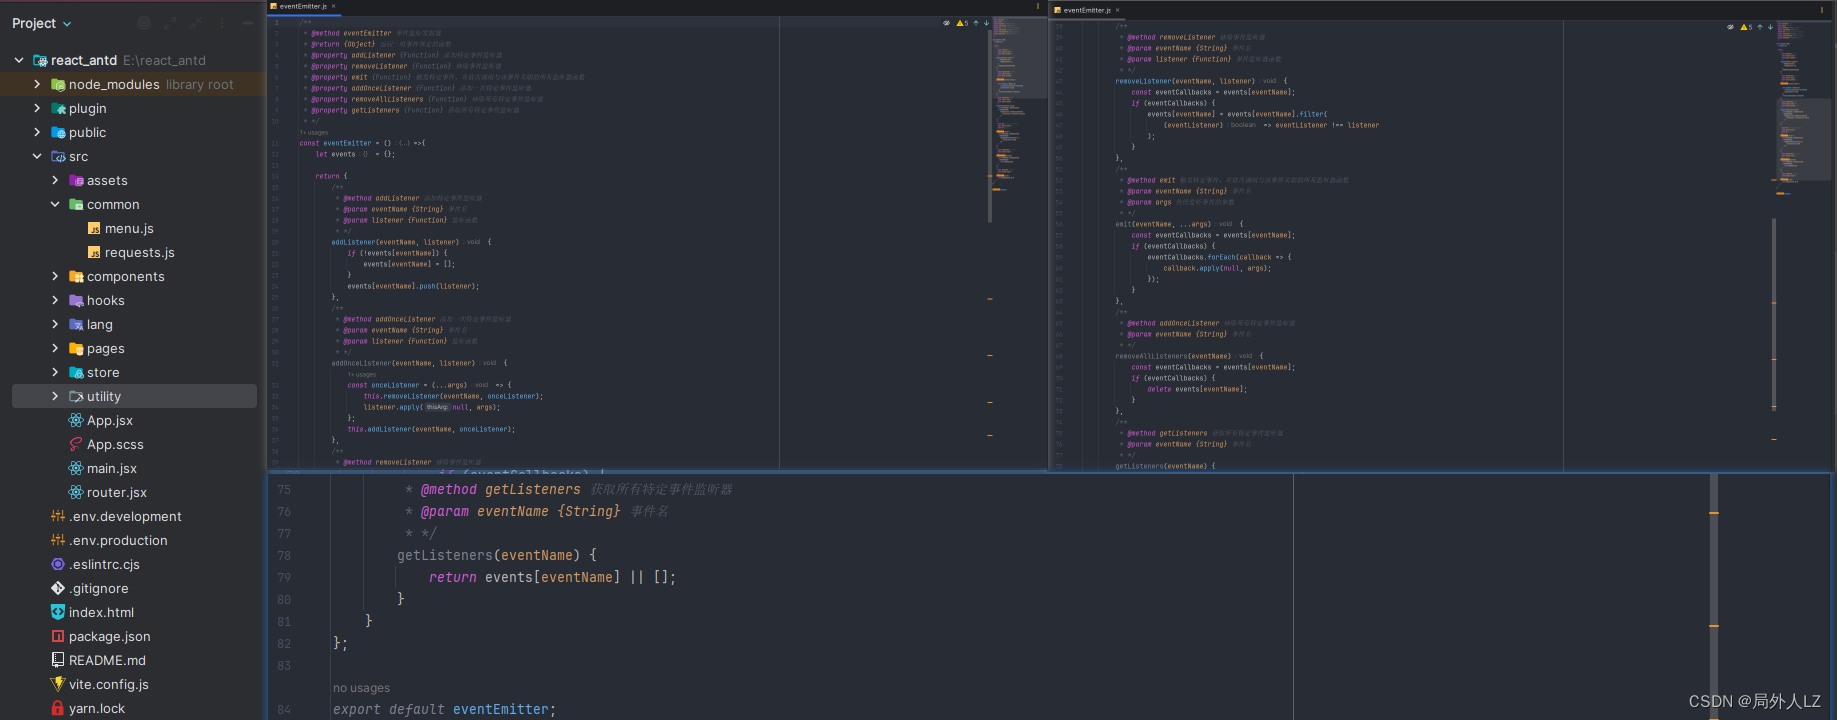Image resolution: width=1837 pixels, height=720 pixels.
Task: Open the Project view dropdown
Action: 41,23
